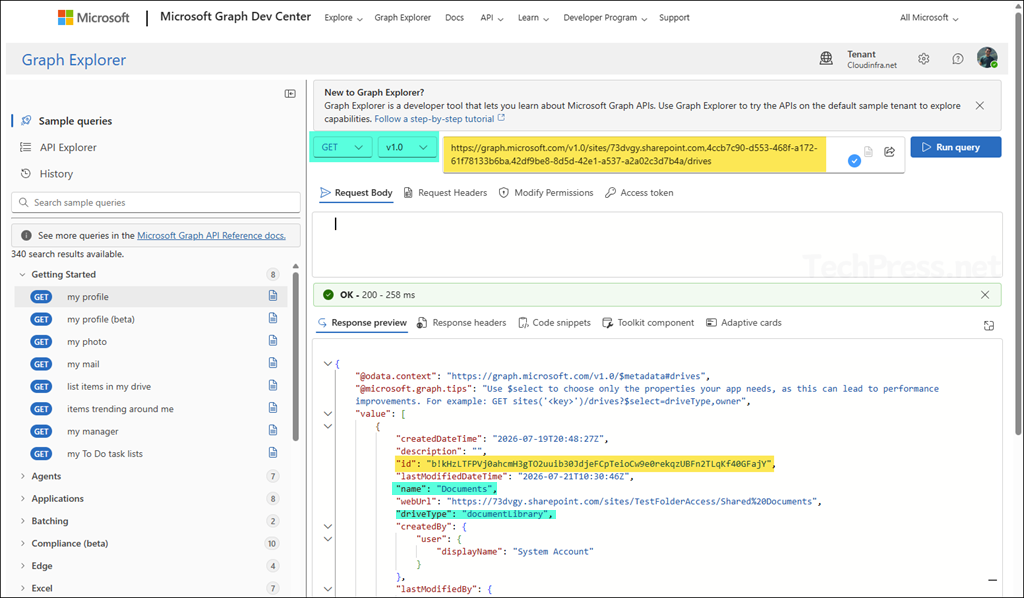Open the API menu dropdown

492,18
